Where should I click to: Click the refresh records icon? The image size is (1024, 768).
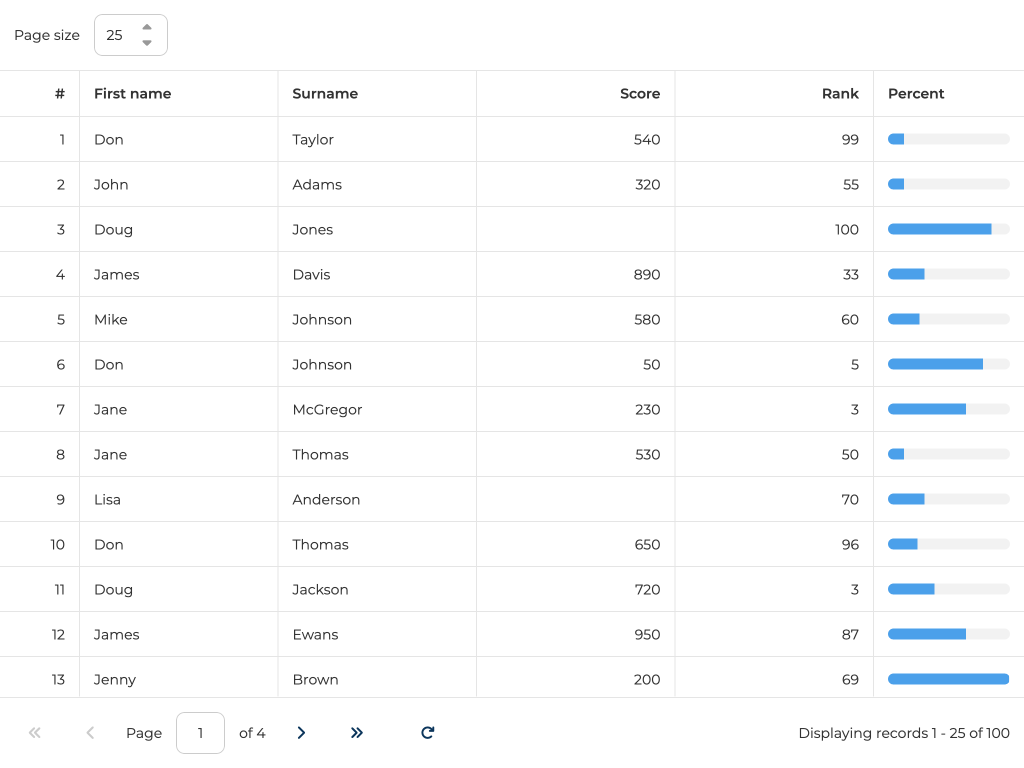(427, 733)
